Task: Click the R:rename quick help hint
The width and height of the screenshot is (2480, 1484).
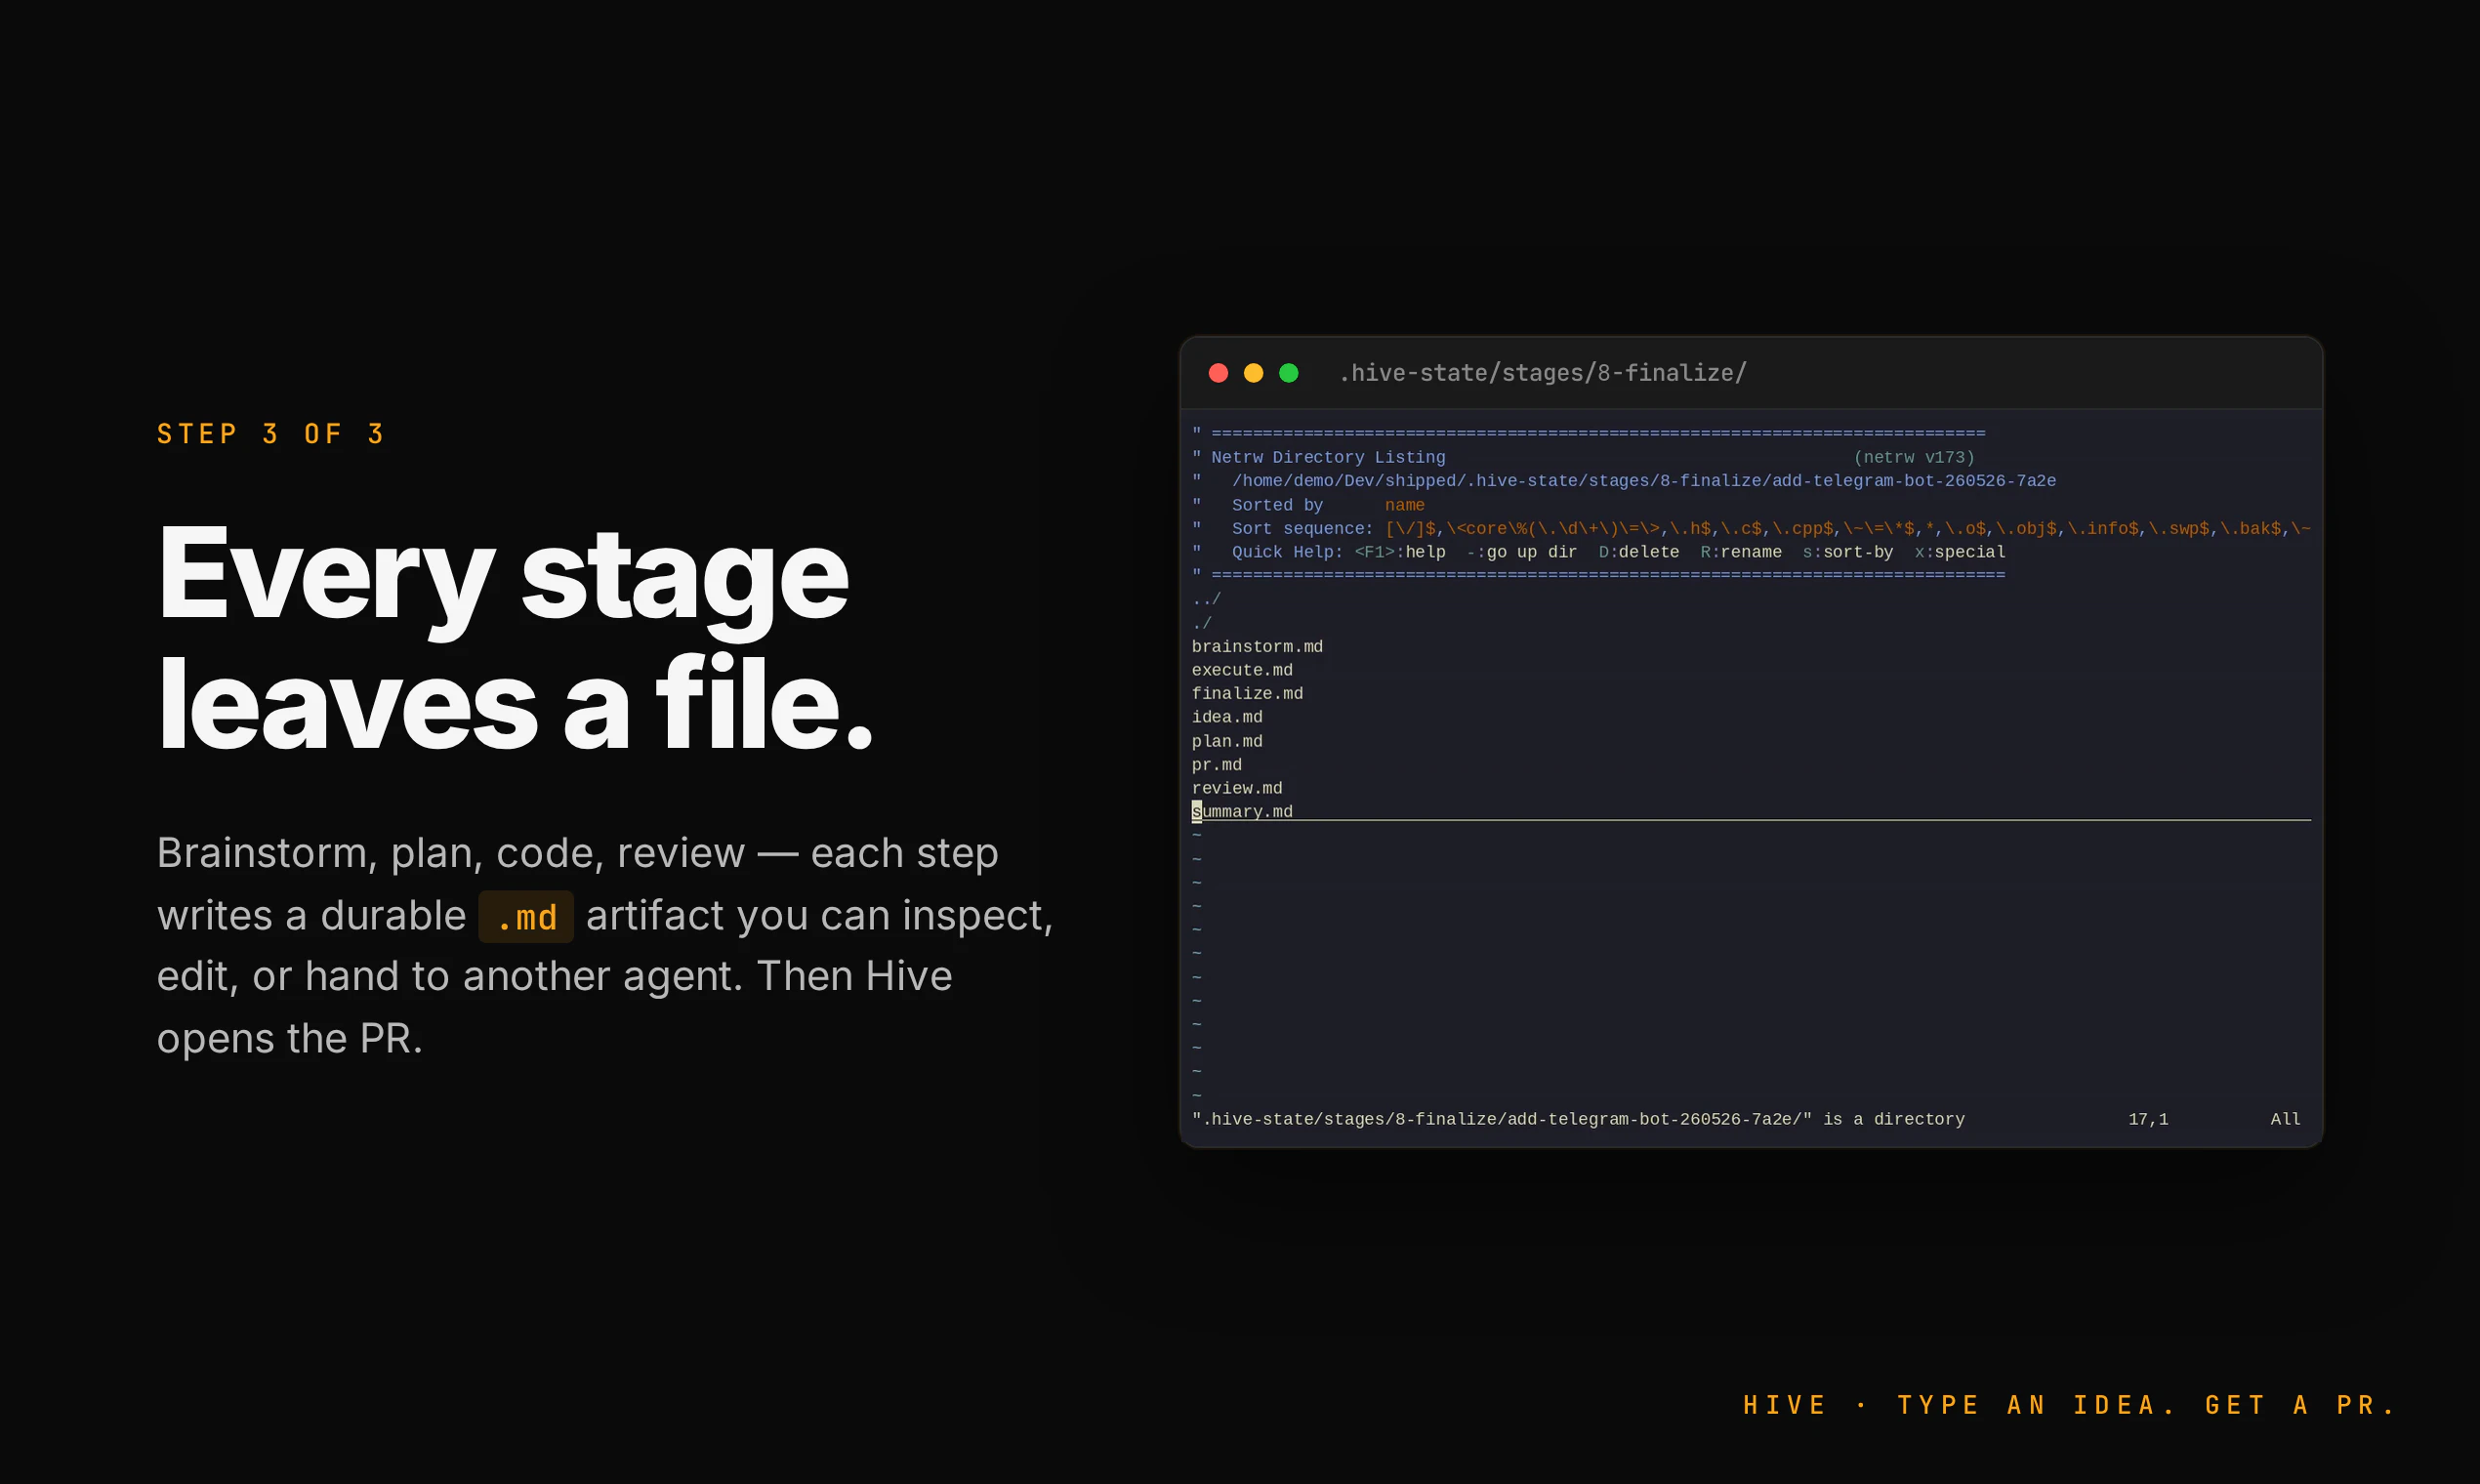Action: coord(1741,552)
